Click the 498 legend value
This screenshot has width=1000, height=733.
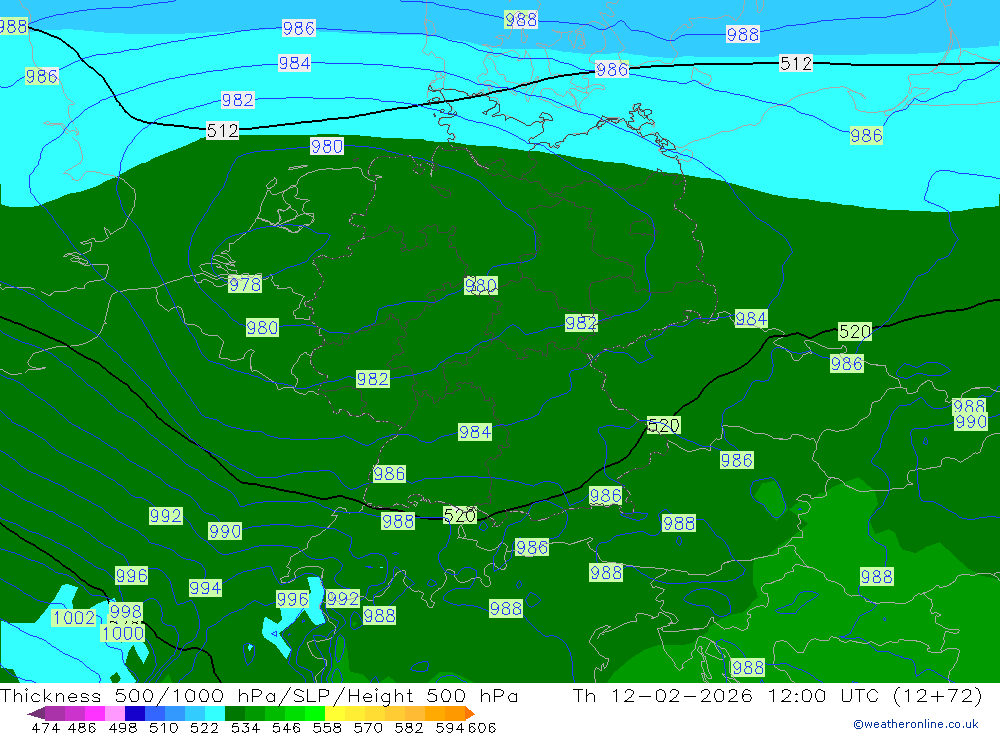point(122,727)
